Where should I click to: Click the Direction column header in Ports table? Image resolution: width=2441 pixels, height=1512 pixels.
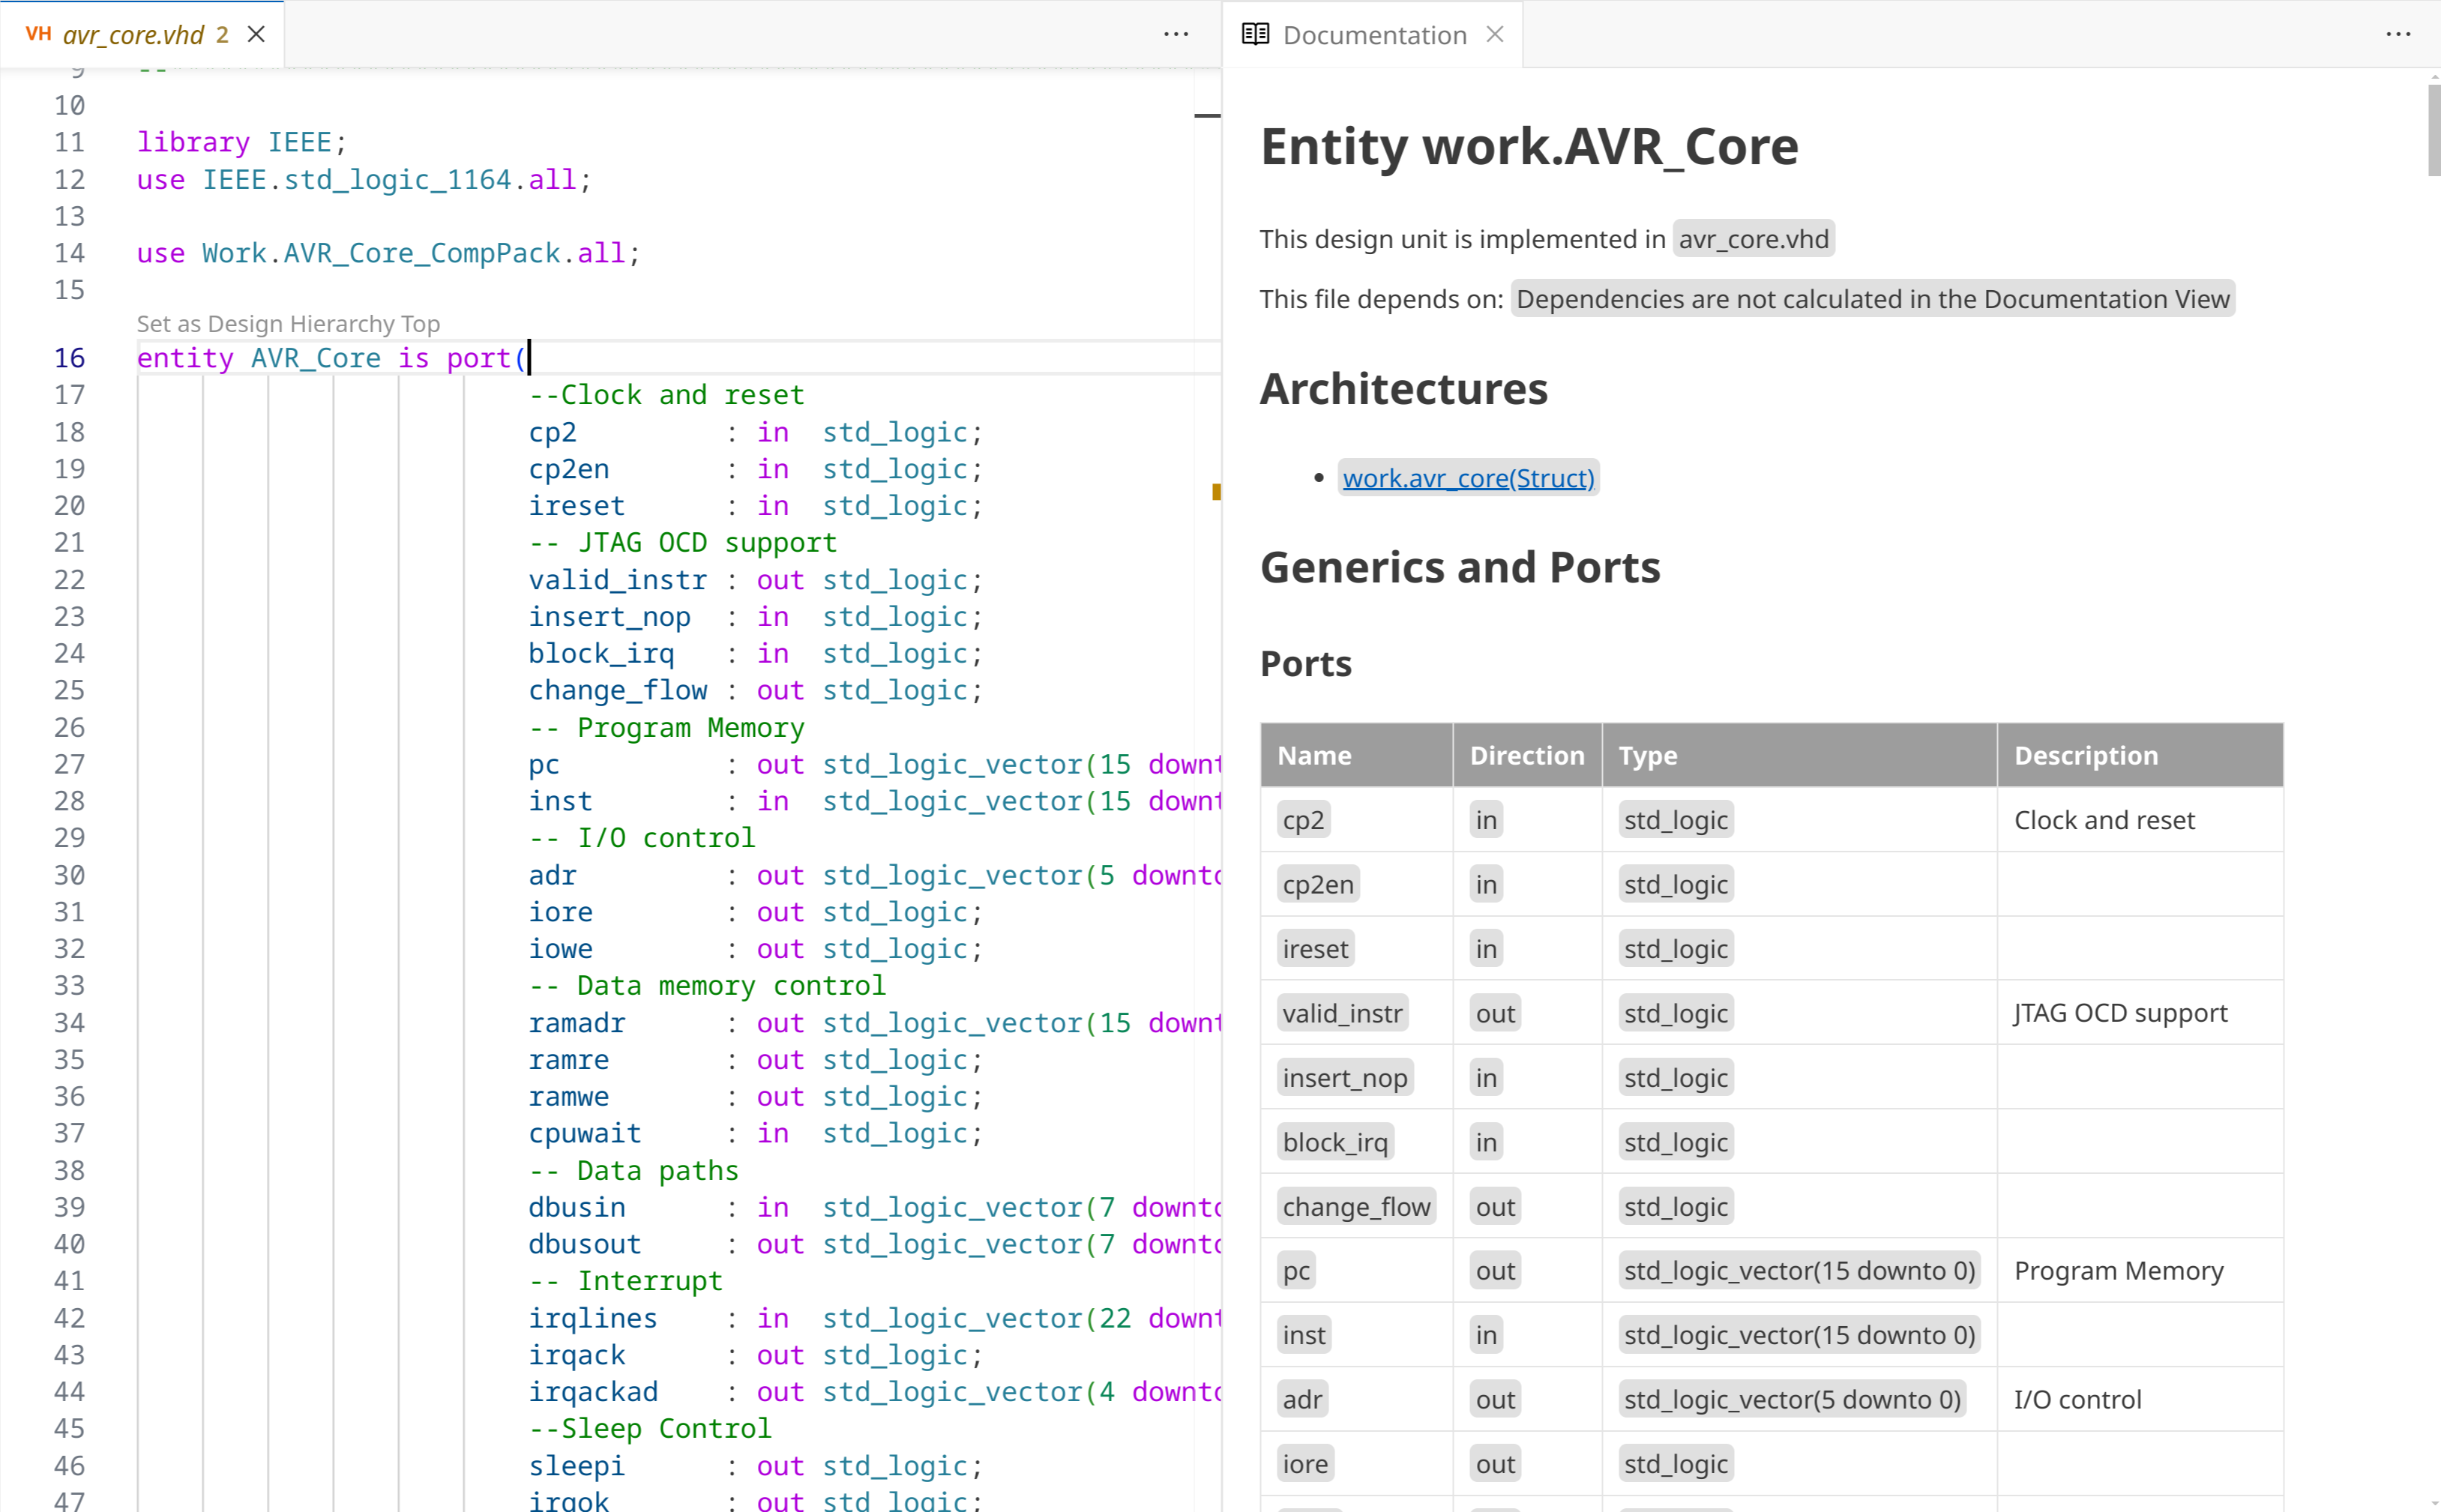tap(1526, 756)
